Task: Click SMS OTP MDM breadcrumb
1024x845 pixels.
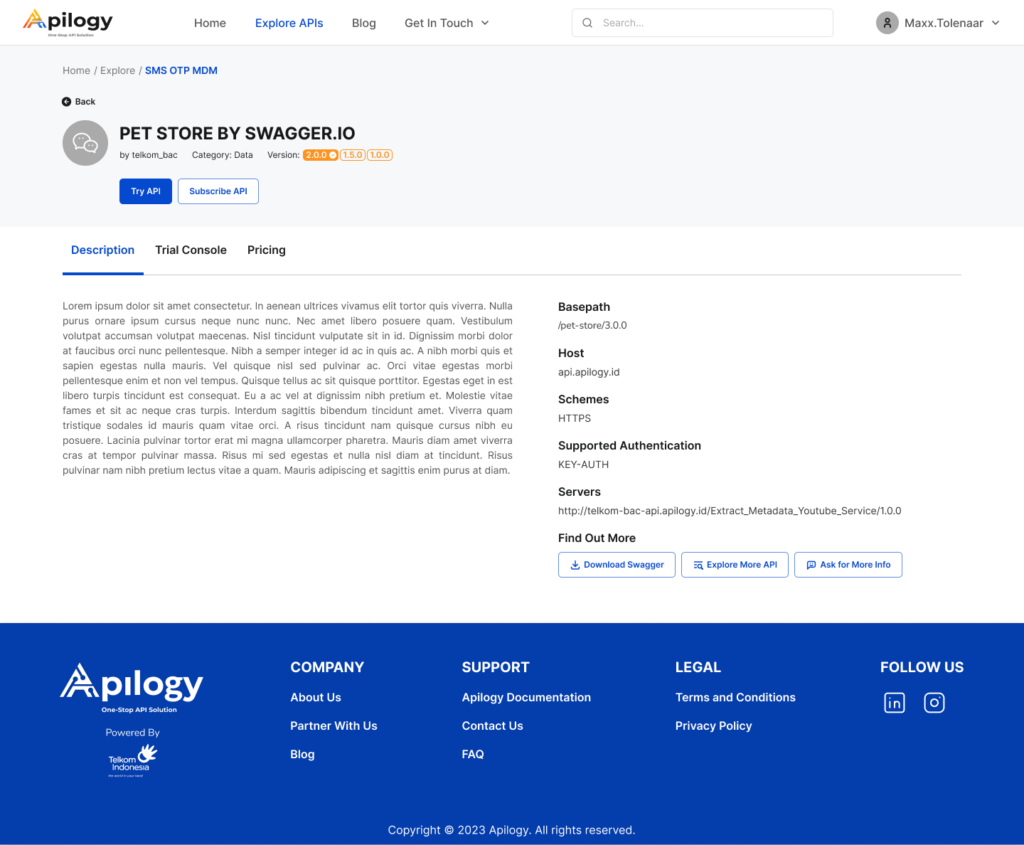Action: coord(181,71)
